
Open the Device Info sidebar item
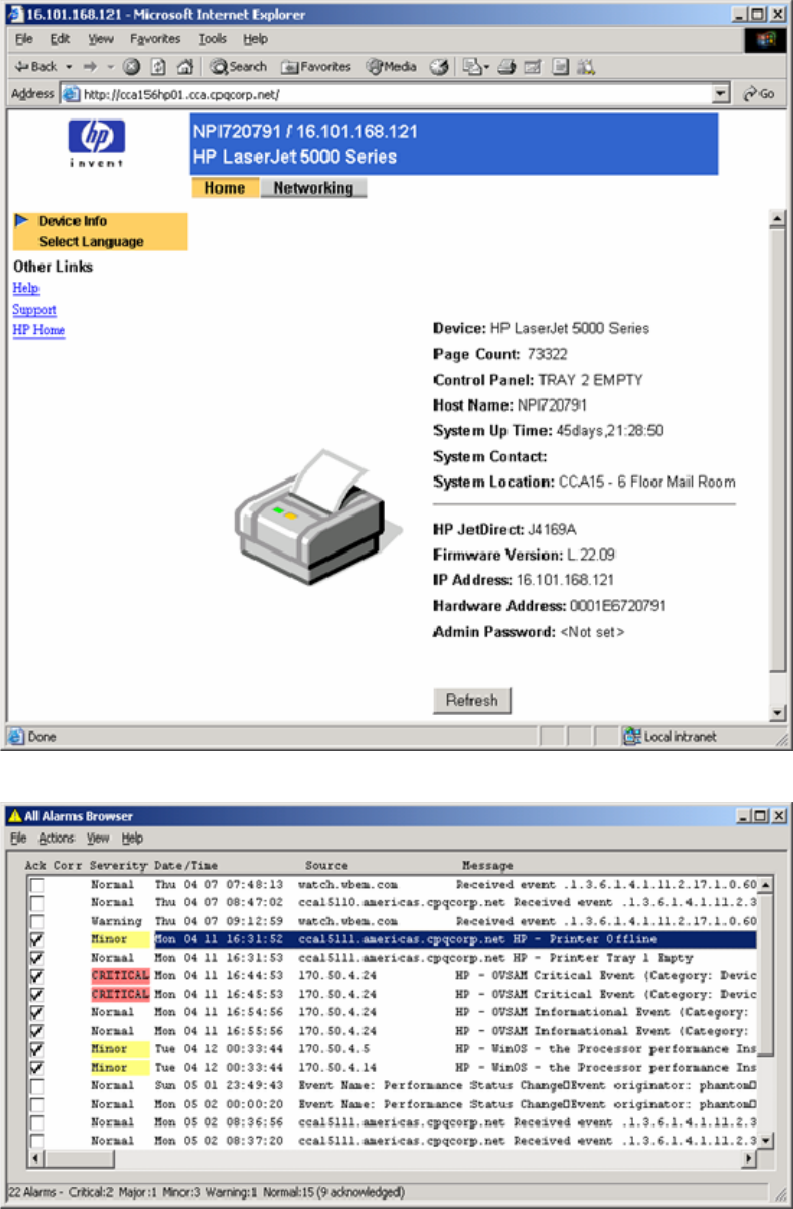click(73, 221)
